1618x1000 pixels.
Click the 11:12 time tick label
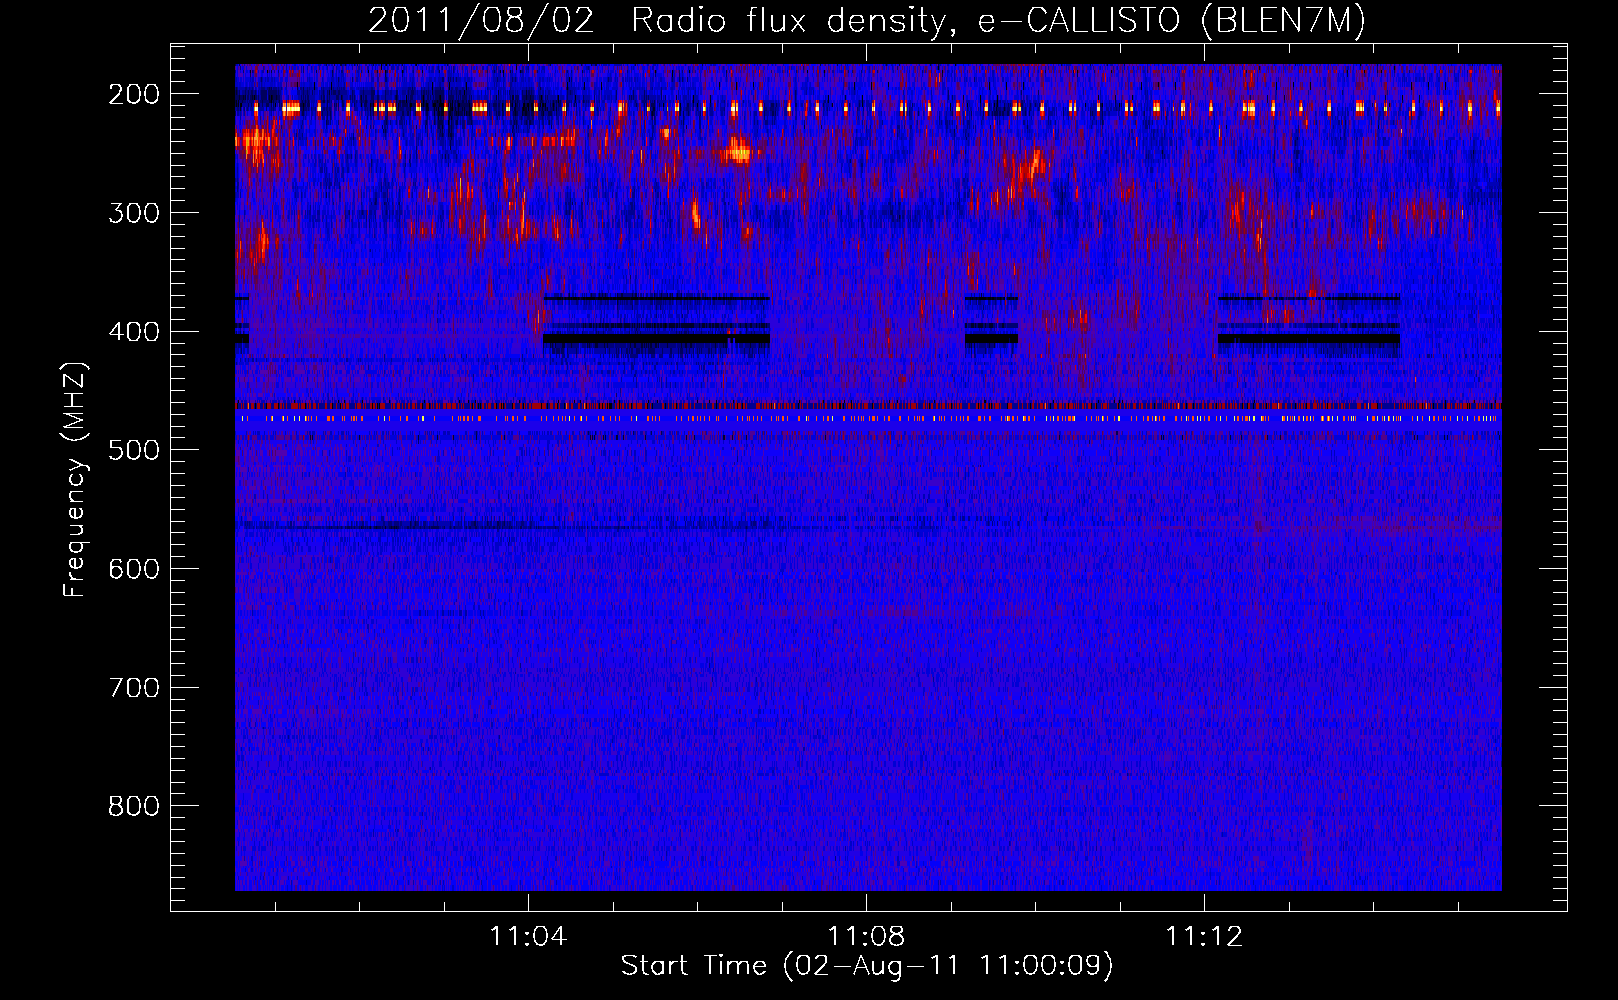point(1204,936)
